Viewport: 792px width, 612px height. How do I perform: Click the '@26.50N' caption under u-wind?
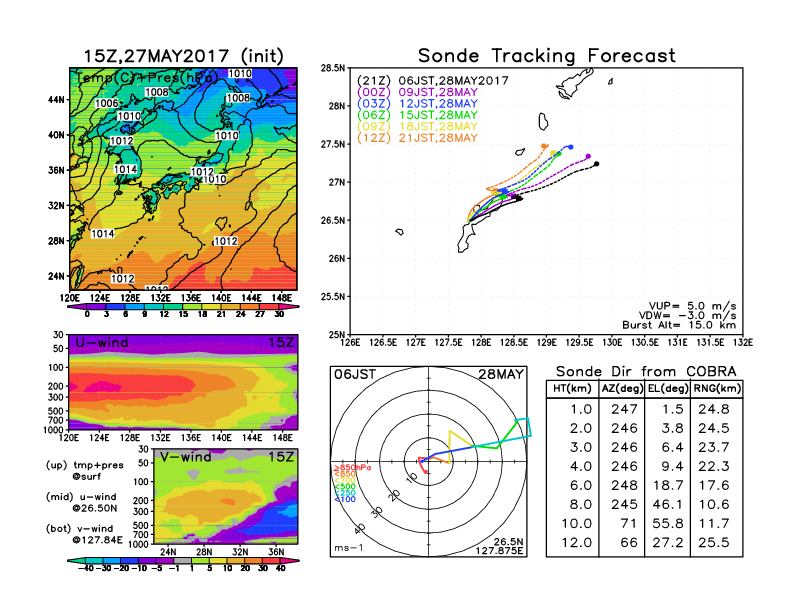94,508
